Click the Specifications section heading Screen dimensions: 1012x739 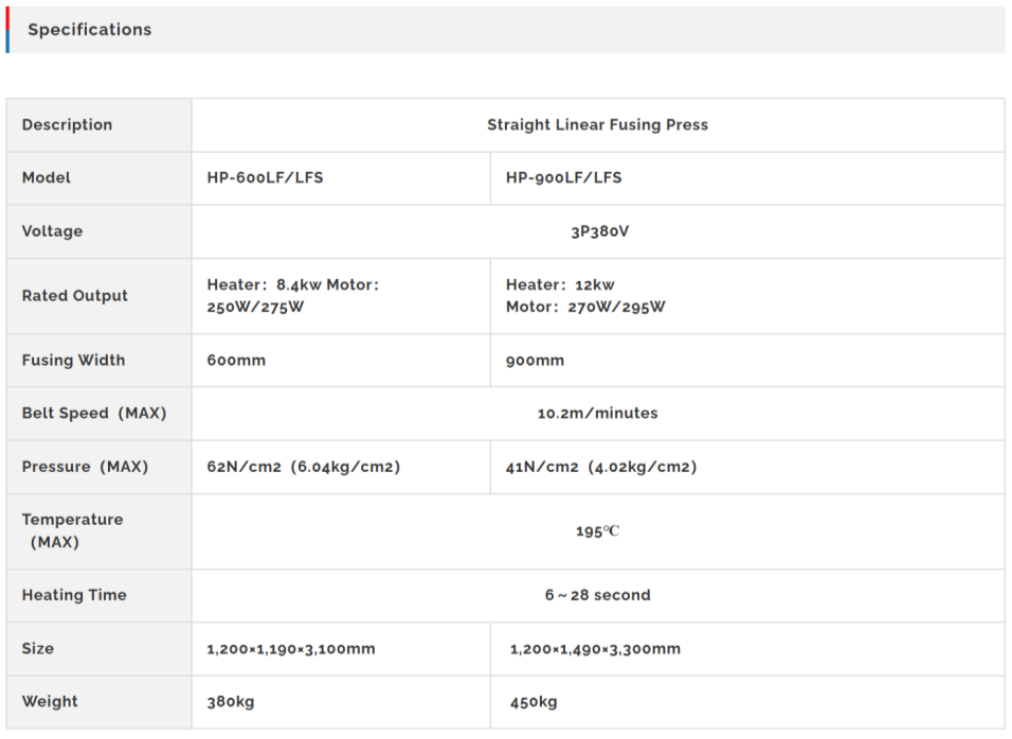click(x=90, y=30)
